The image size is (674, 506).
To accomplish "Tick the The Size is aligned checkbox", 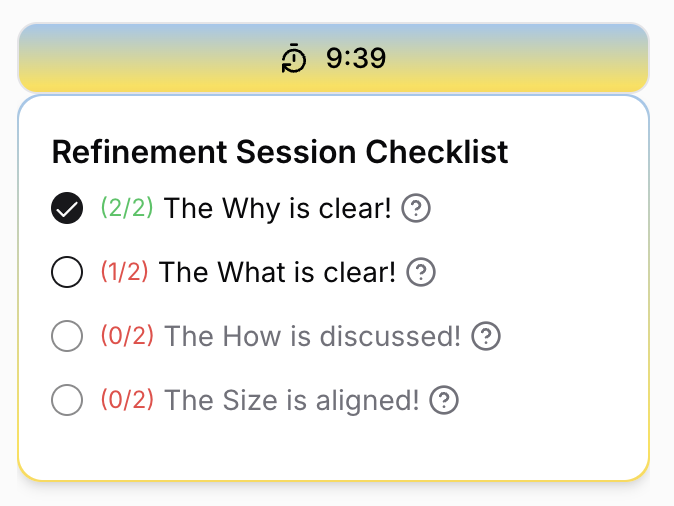I will (x=67, y=401).
